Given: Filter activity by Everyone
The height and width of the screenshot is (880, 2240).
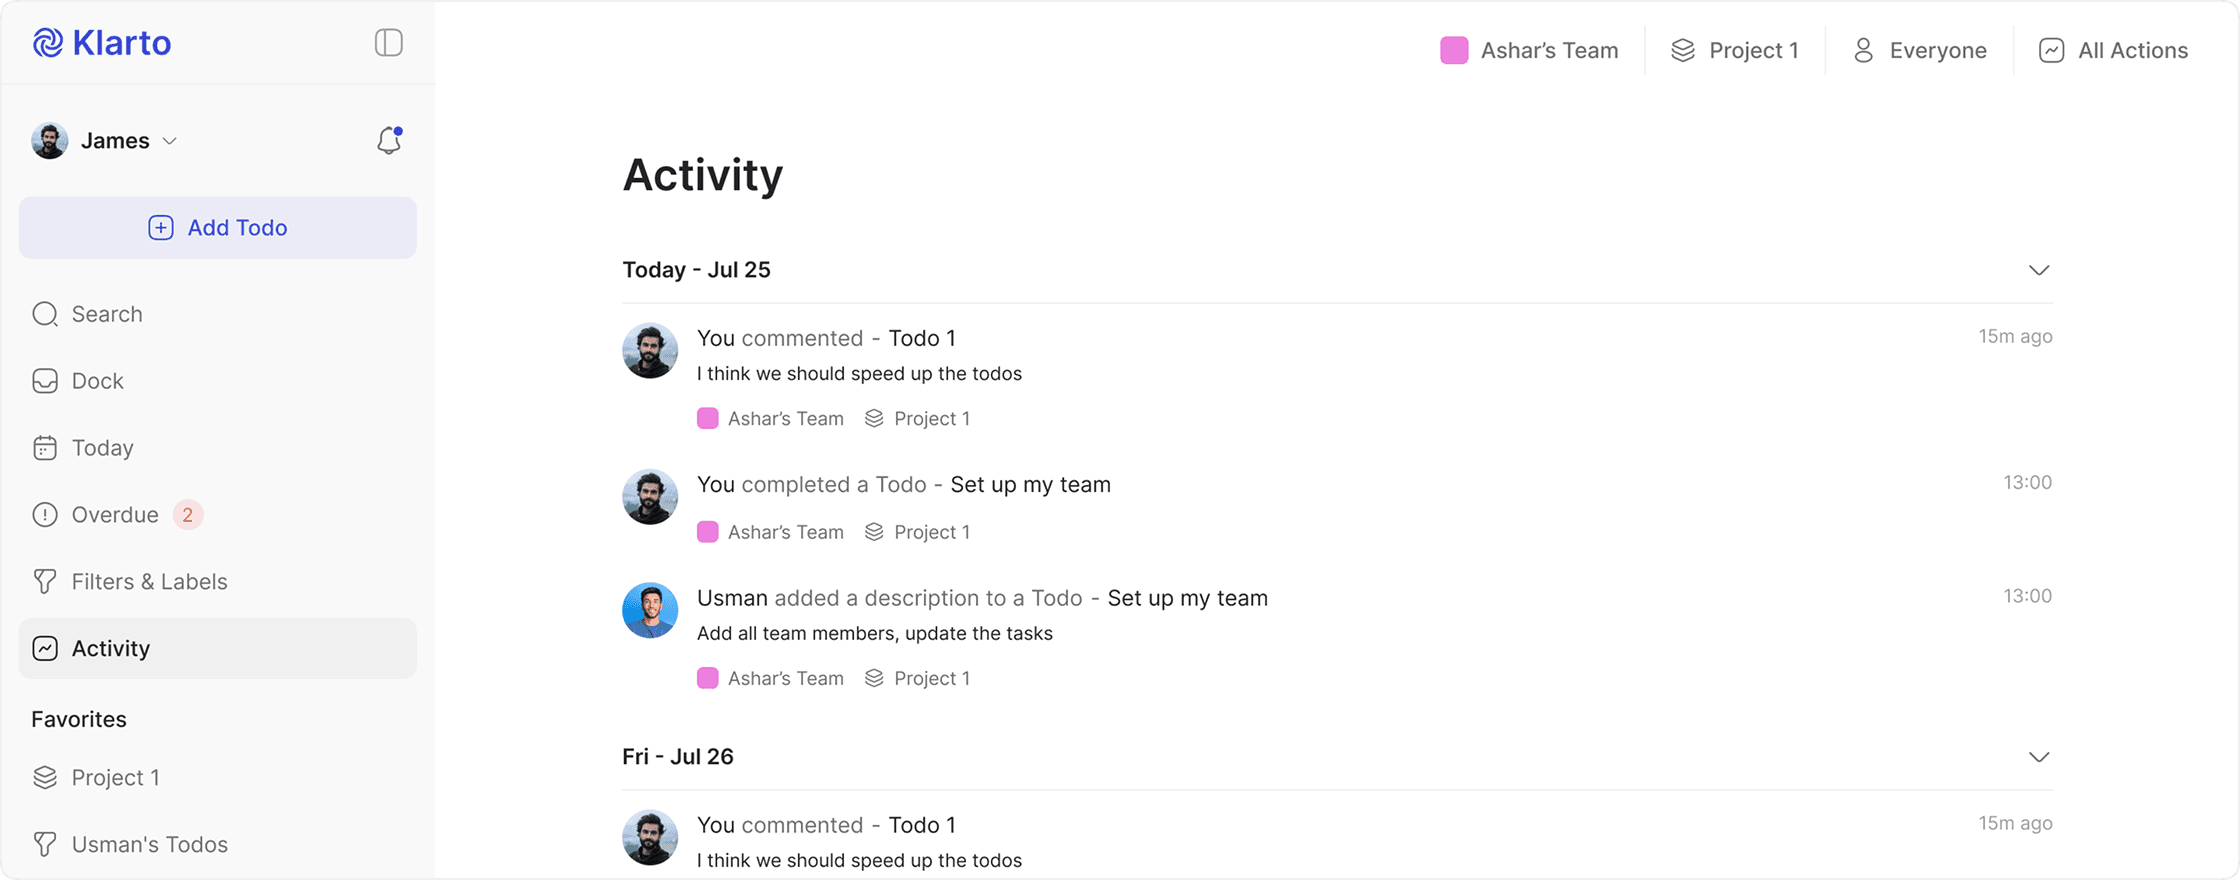Looking at the screenshot, I should tap(1918, 49).
